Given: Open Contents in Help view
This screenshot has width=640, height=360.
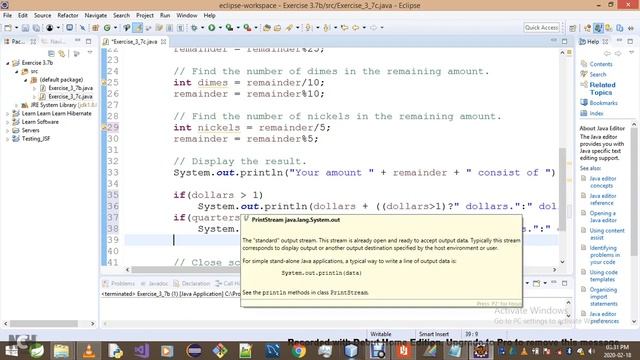Looking at the screenshot, I should 601,64.
